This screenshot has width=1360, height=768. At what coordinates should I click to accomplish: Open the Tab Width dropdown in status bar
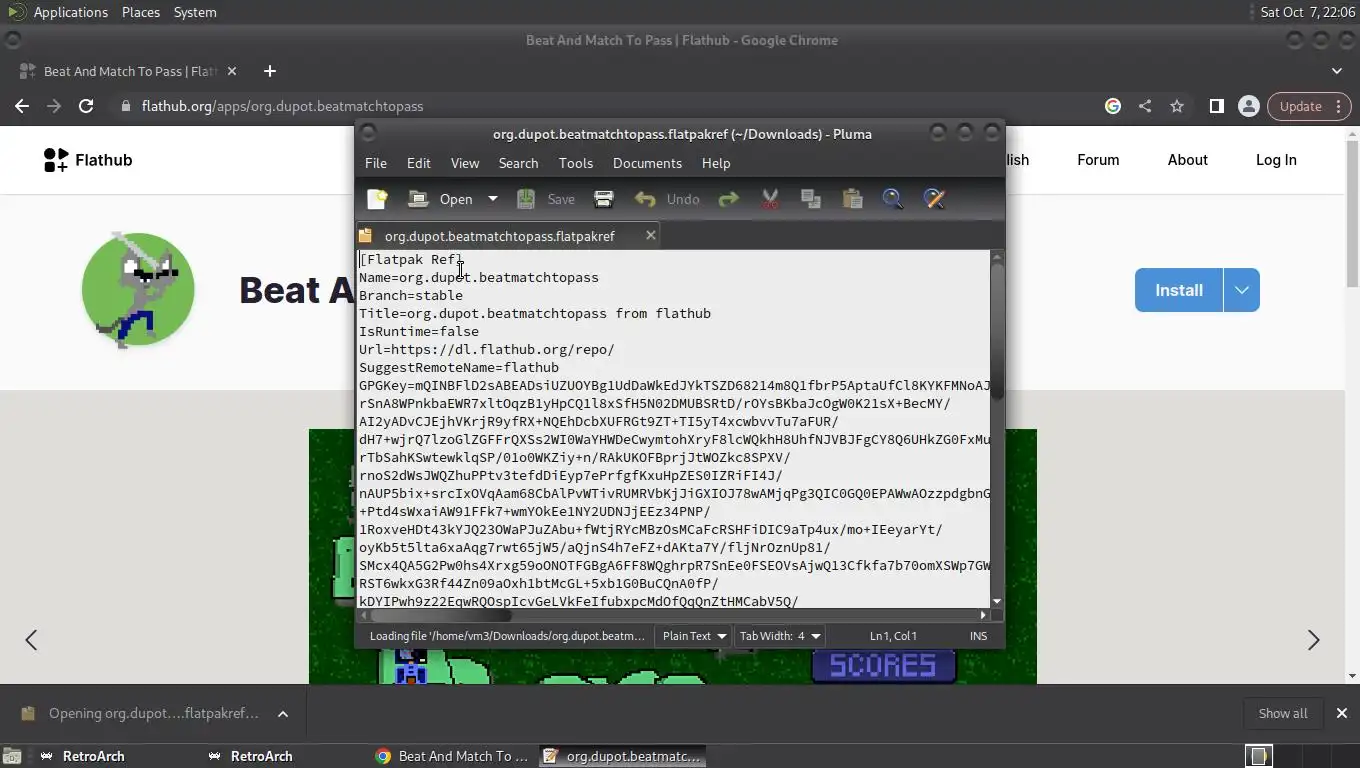[779, 636]
